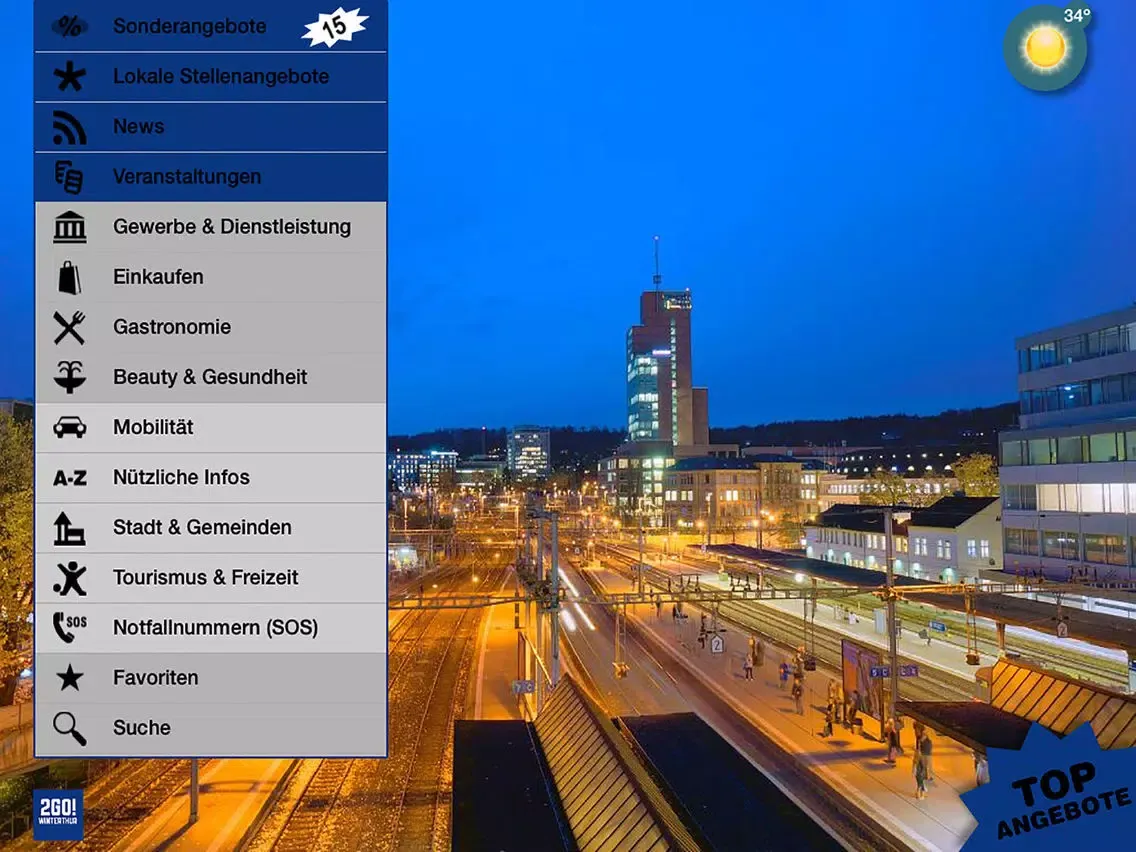The width and height of the screenshot is (1136, 852).
Task: Open the sunny 34° weather widget
Action: (x=1046, y=46)
